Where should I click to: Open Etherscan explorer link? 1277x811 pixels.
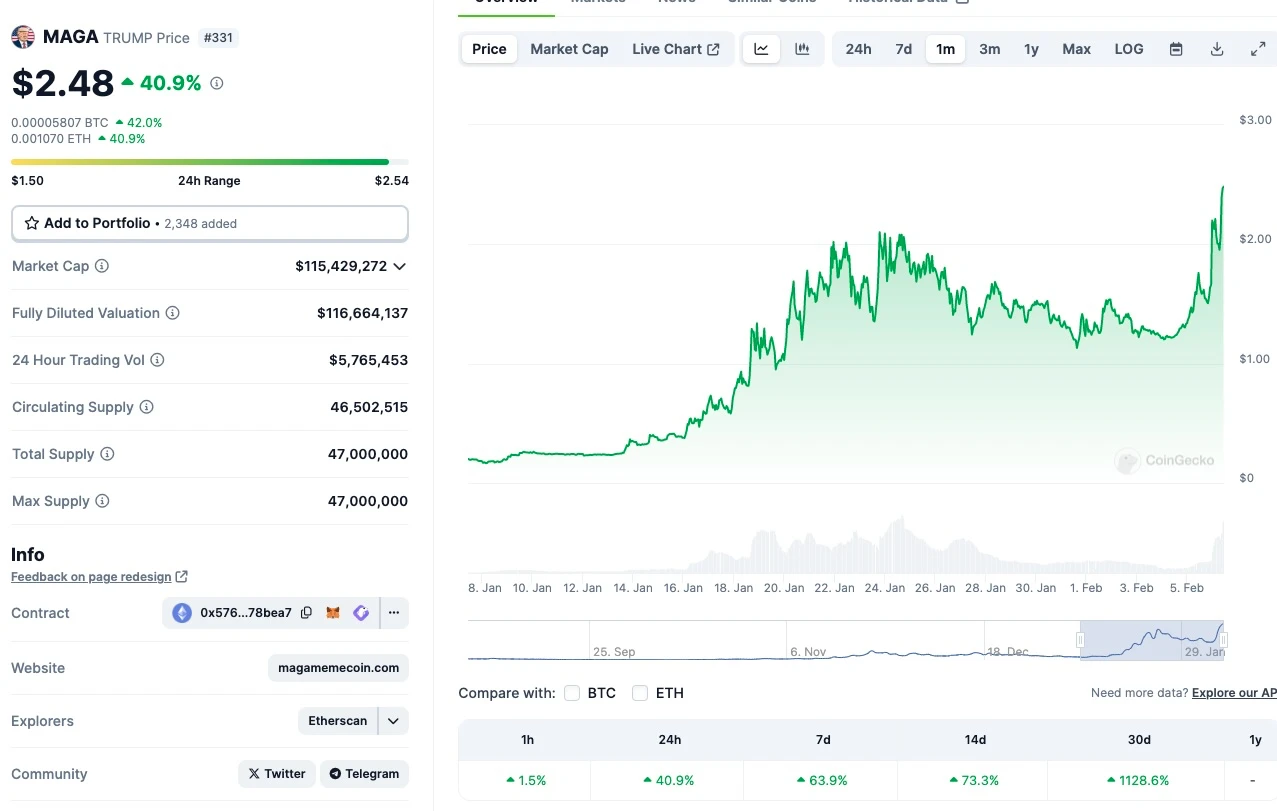(338, 721)
